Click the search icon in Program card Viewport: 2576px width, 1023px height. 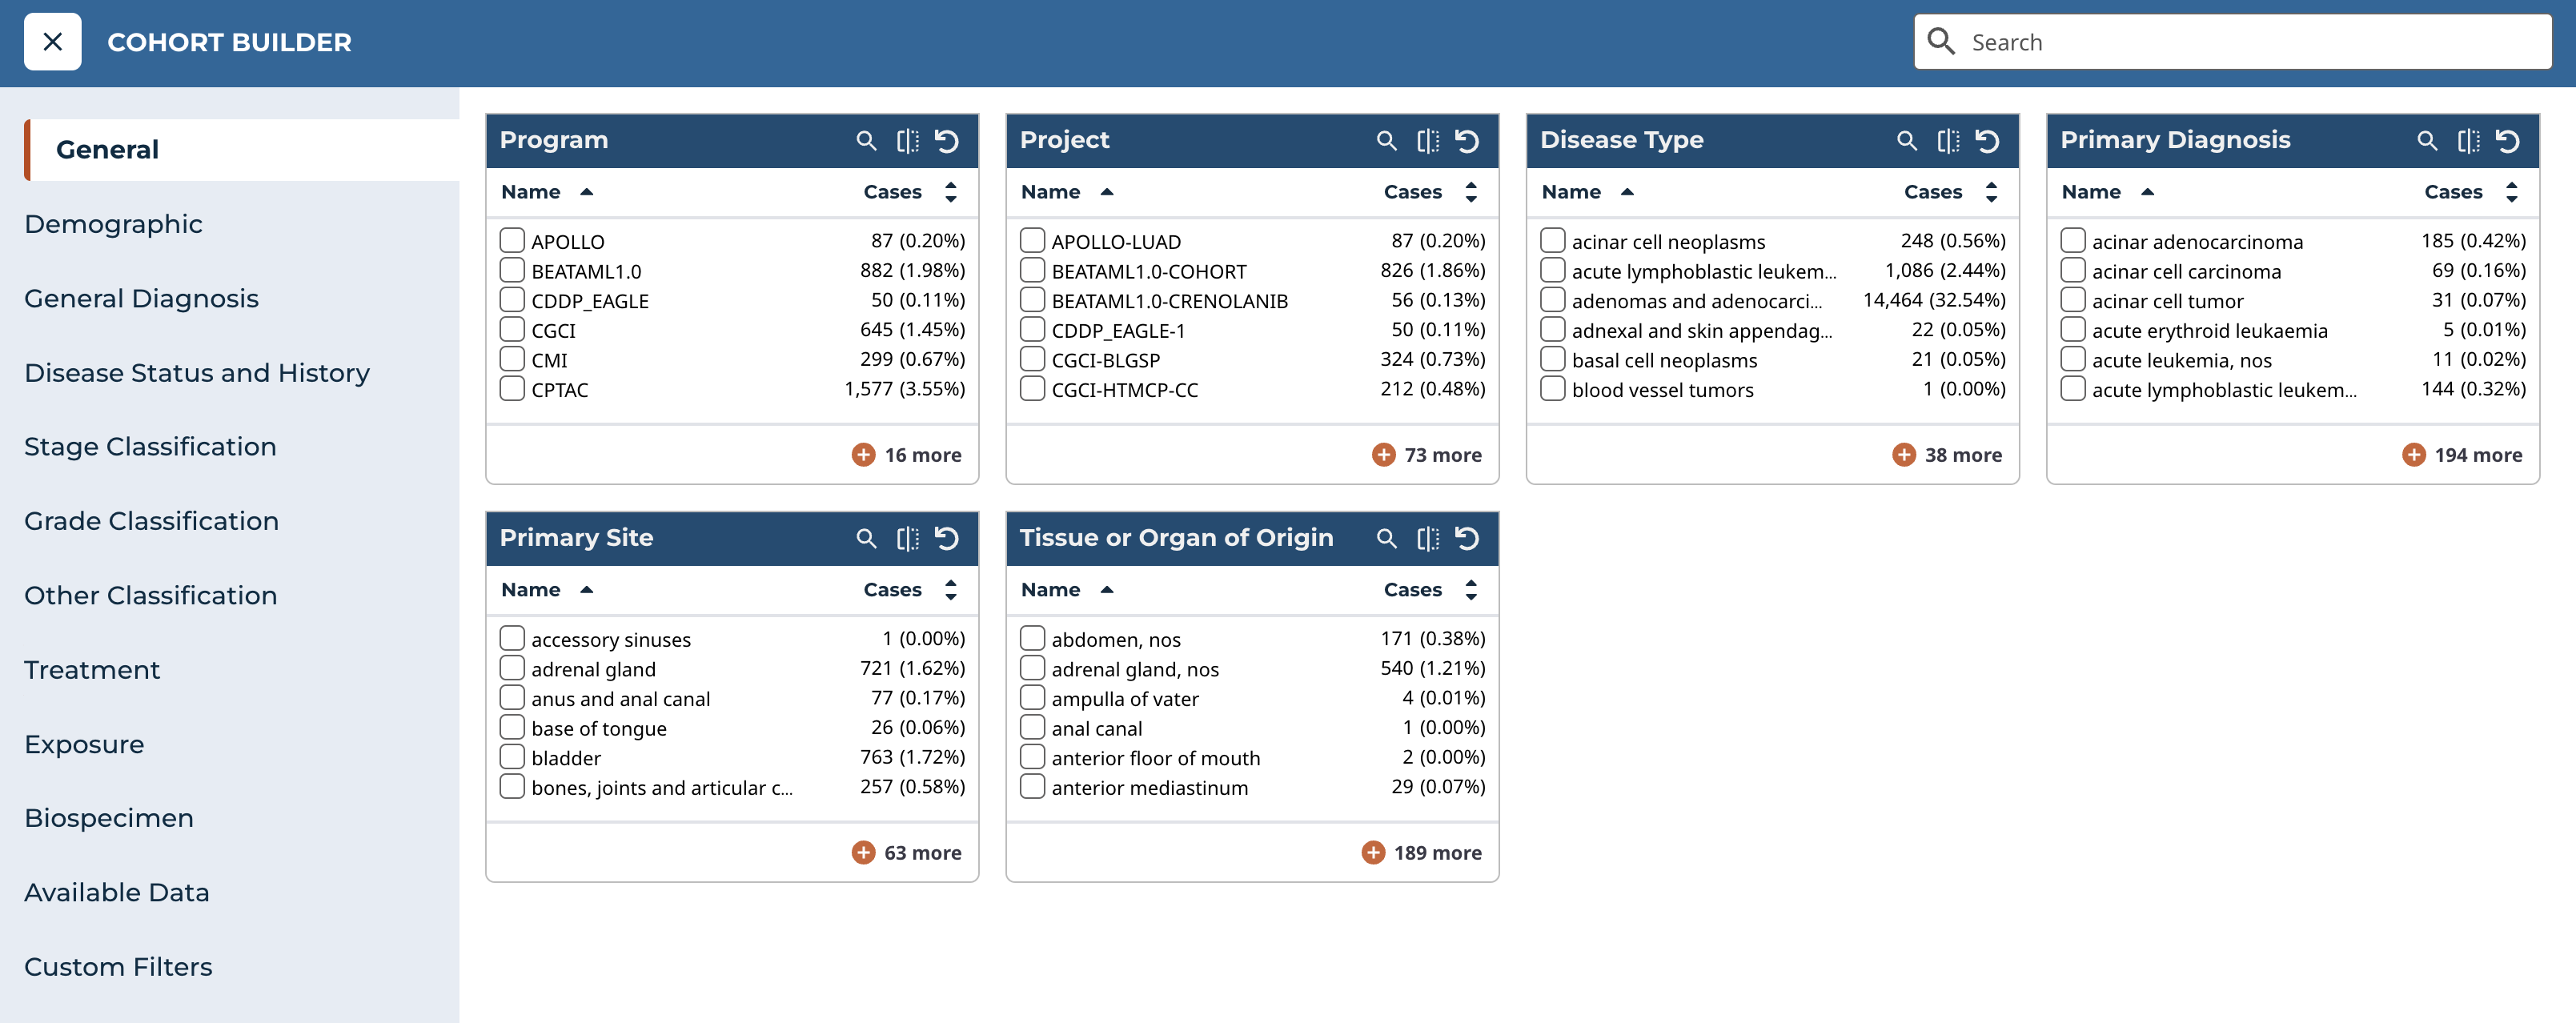tap(866, 141)
